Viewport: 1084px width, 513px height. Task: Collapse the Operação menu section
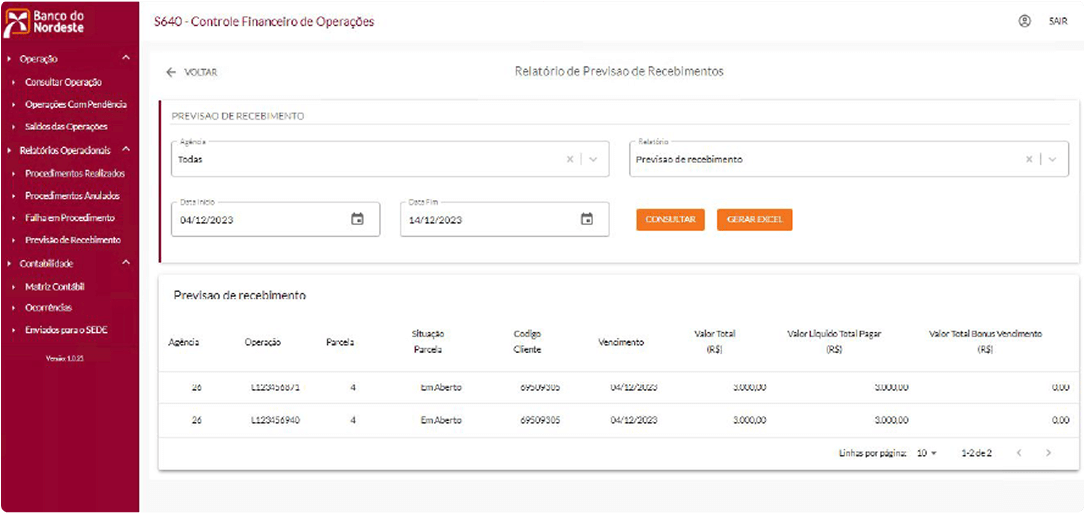tap(126, 59)
